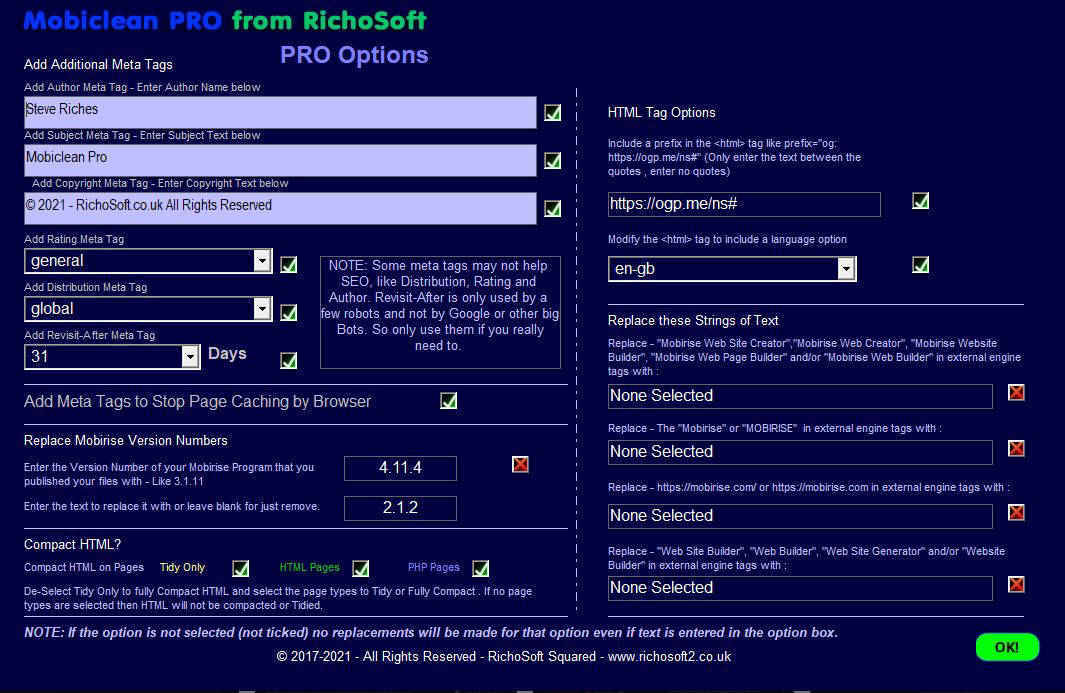Screen dimensions: 1065x693
Task: Click the Author Name field with Steve Riches
Action: [x=280, y=112]
